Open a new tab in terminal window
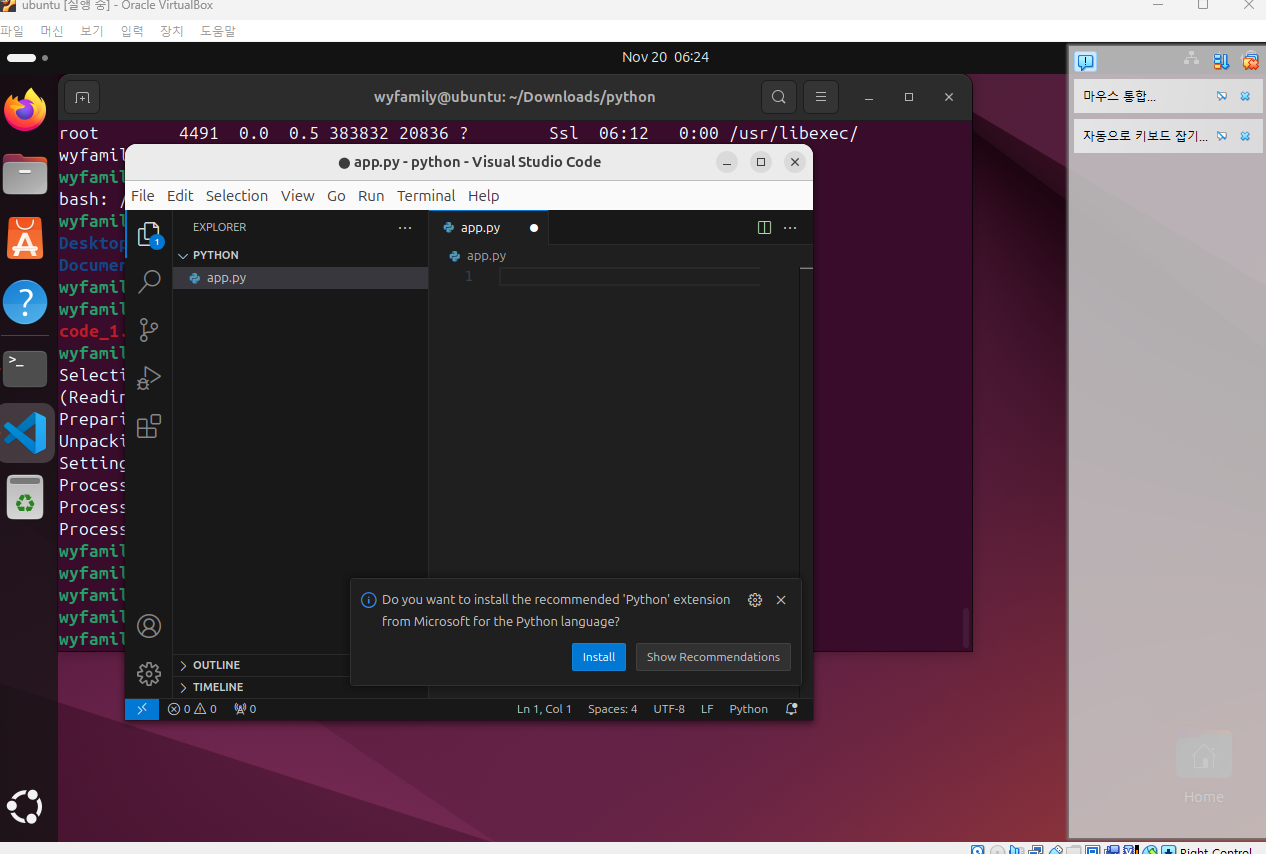This screenshot has height=854, width=1266. coord(82,97)
